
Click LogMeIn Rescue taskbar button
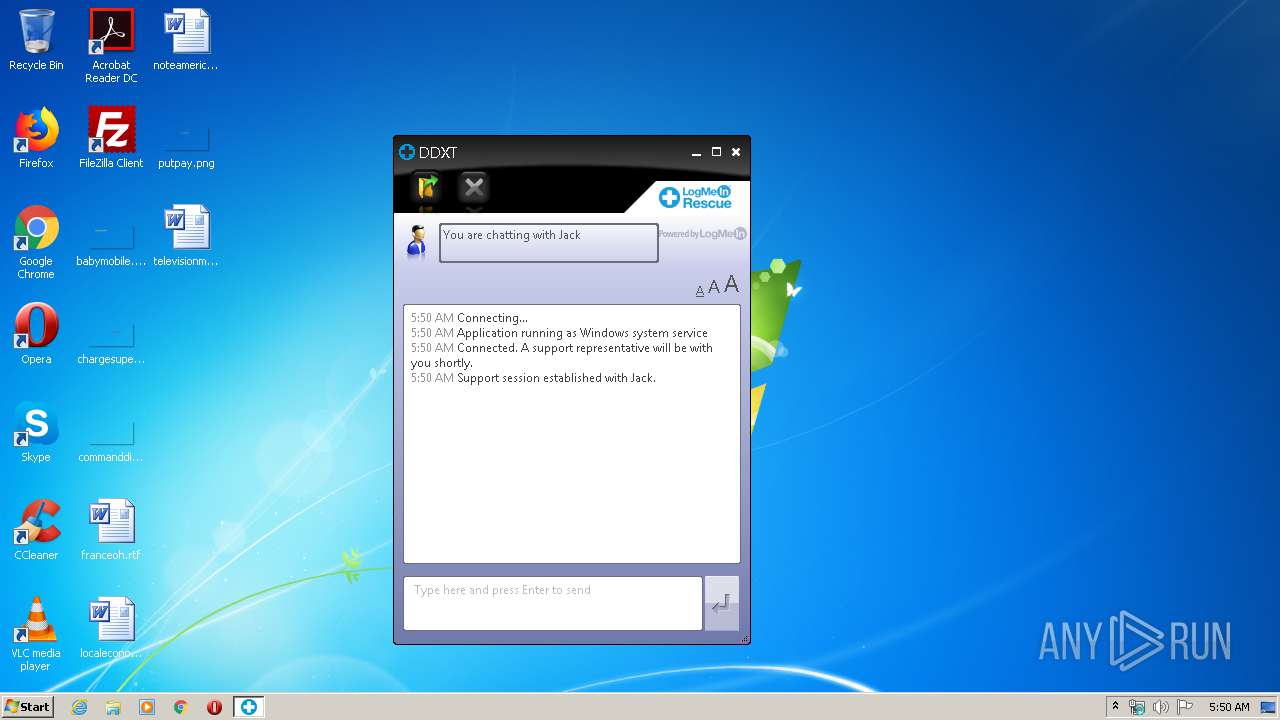(248, 707)
